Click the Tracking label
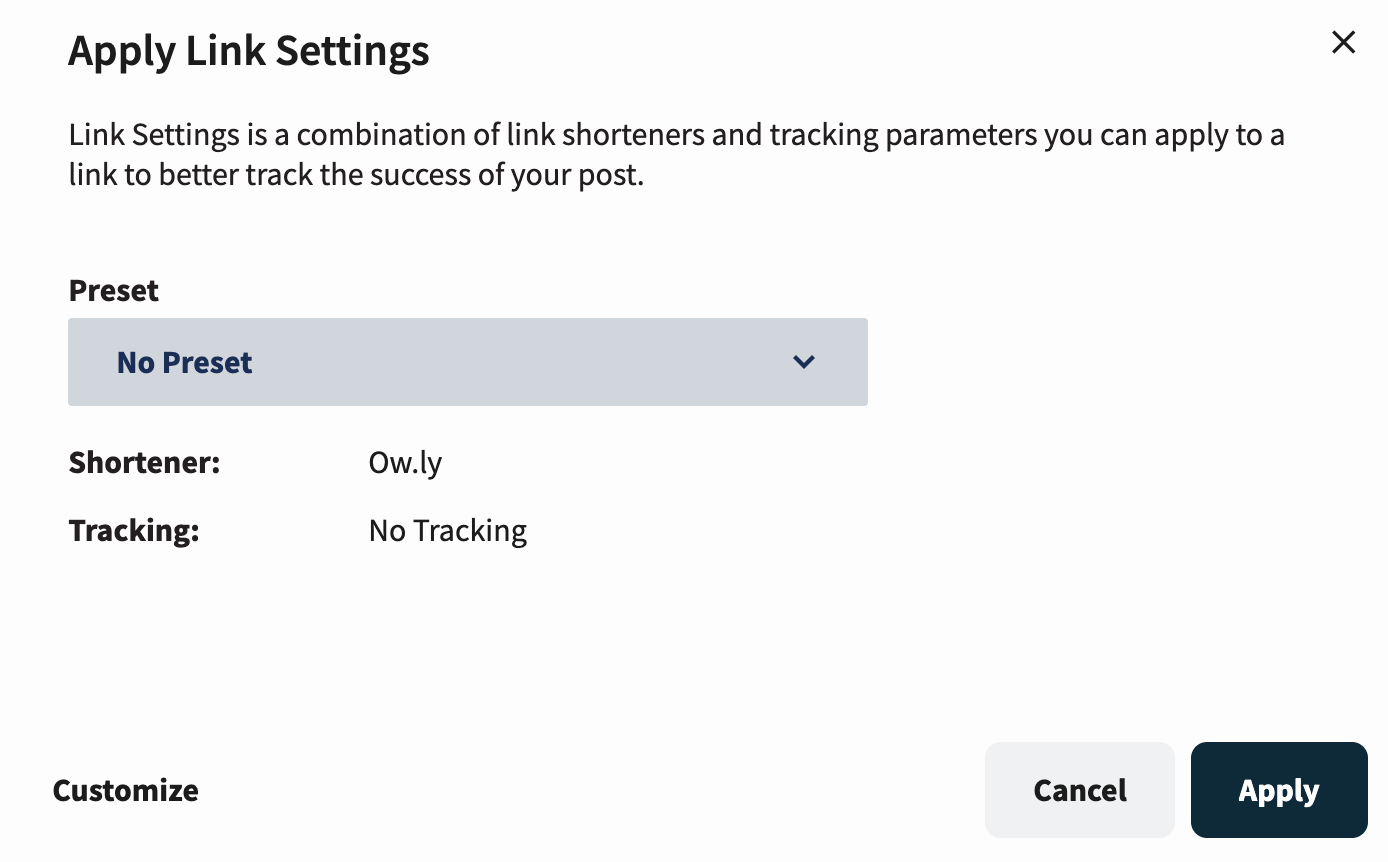The height and width of the screenshot is (862, 1388). point(133,530)
